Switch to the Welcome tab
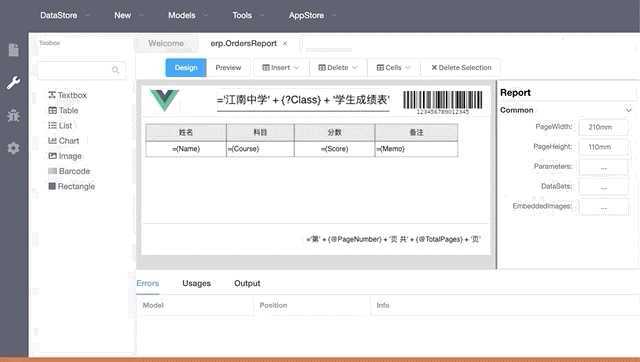Viewport: 640px width, 362px height. tap(166, 43)
